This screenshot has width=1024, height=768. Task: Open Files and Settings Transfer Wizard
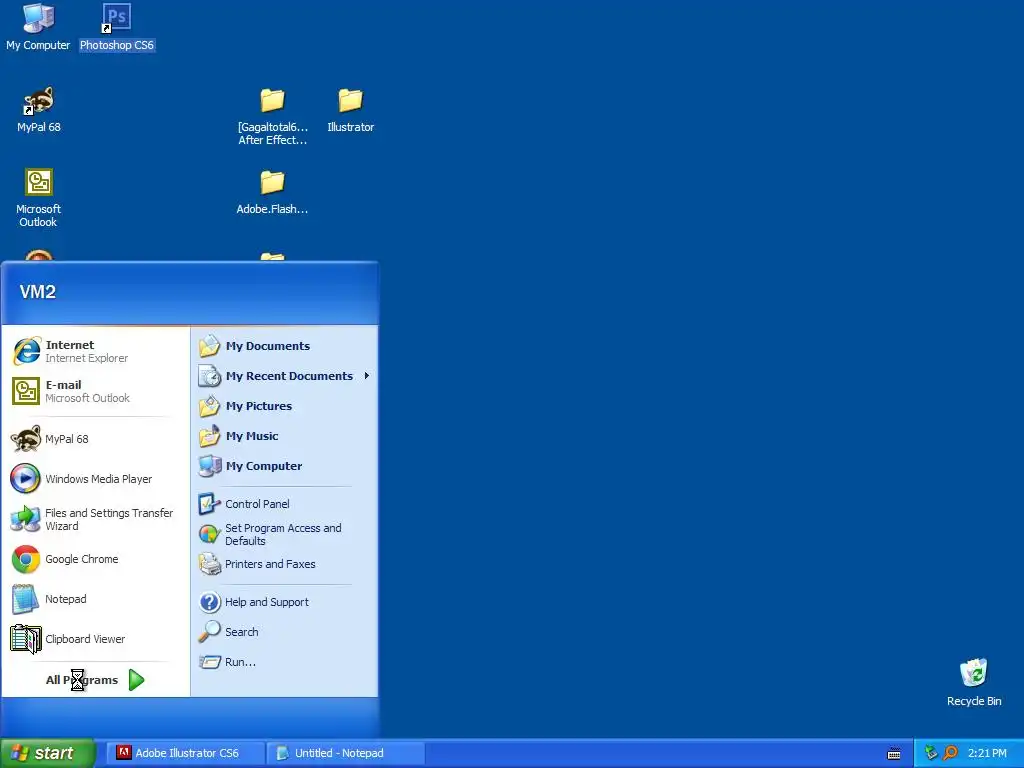click(x=96, y=519)
